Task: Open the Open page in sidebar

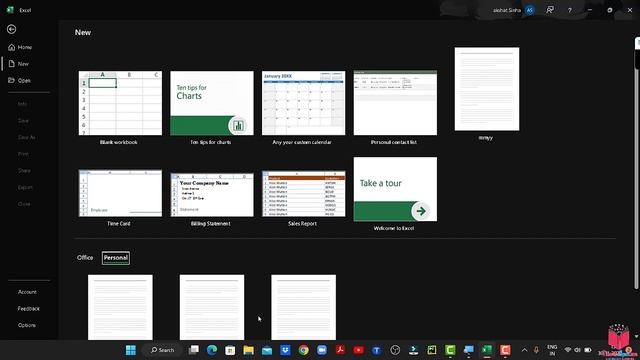Action: [20, 80]
